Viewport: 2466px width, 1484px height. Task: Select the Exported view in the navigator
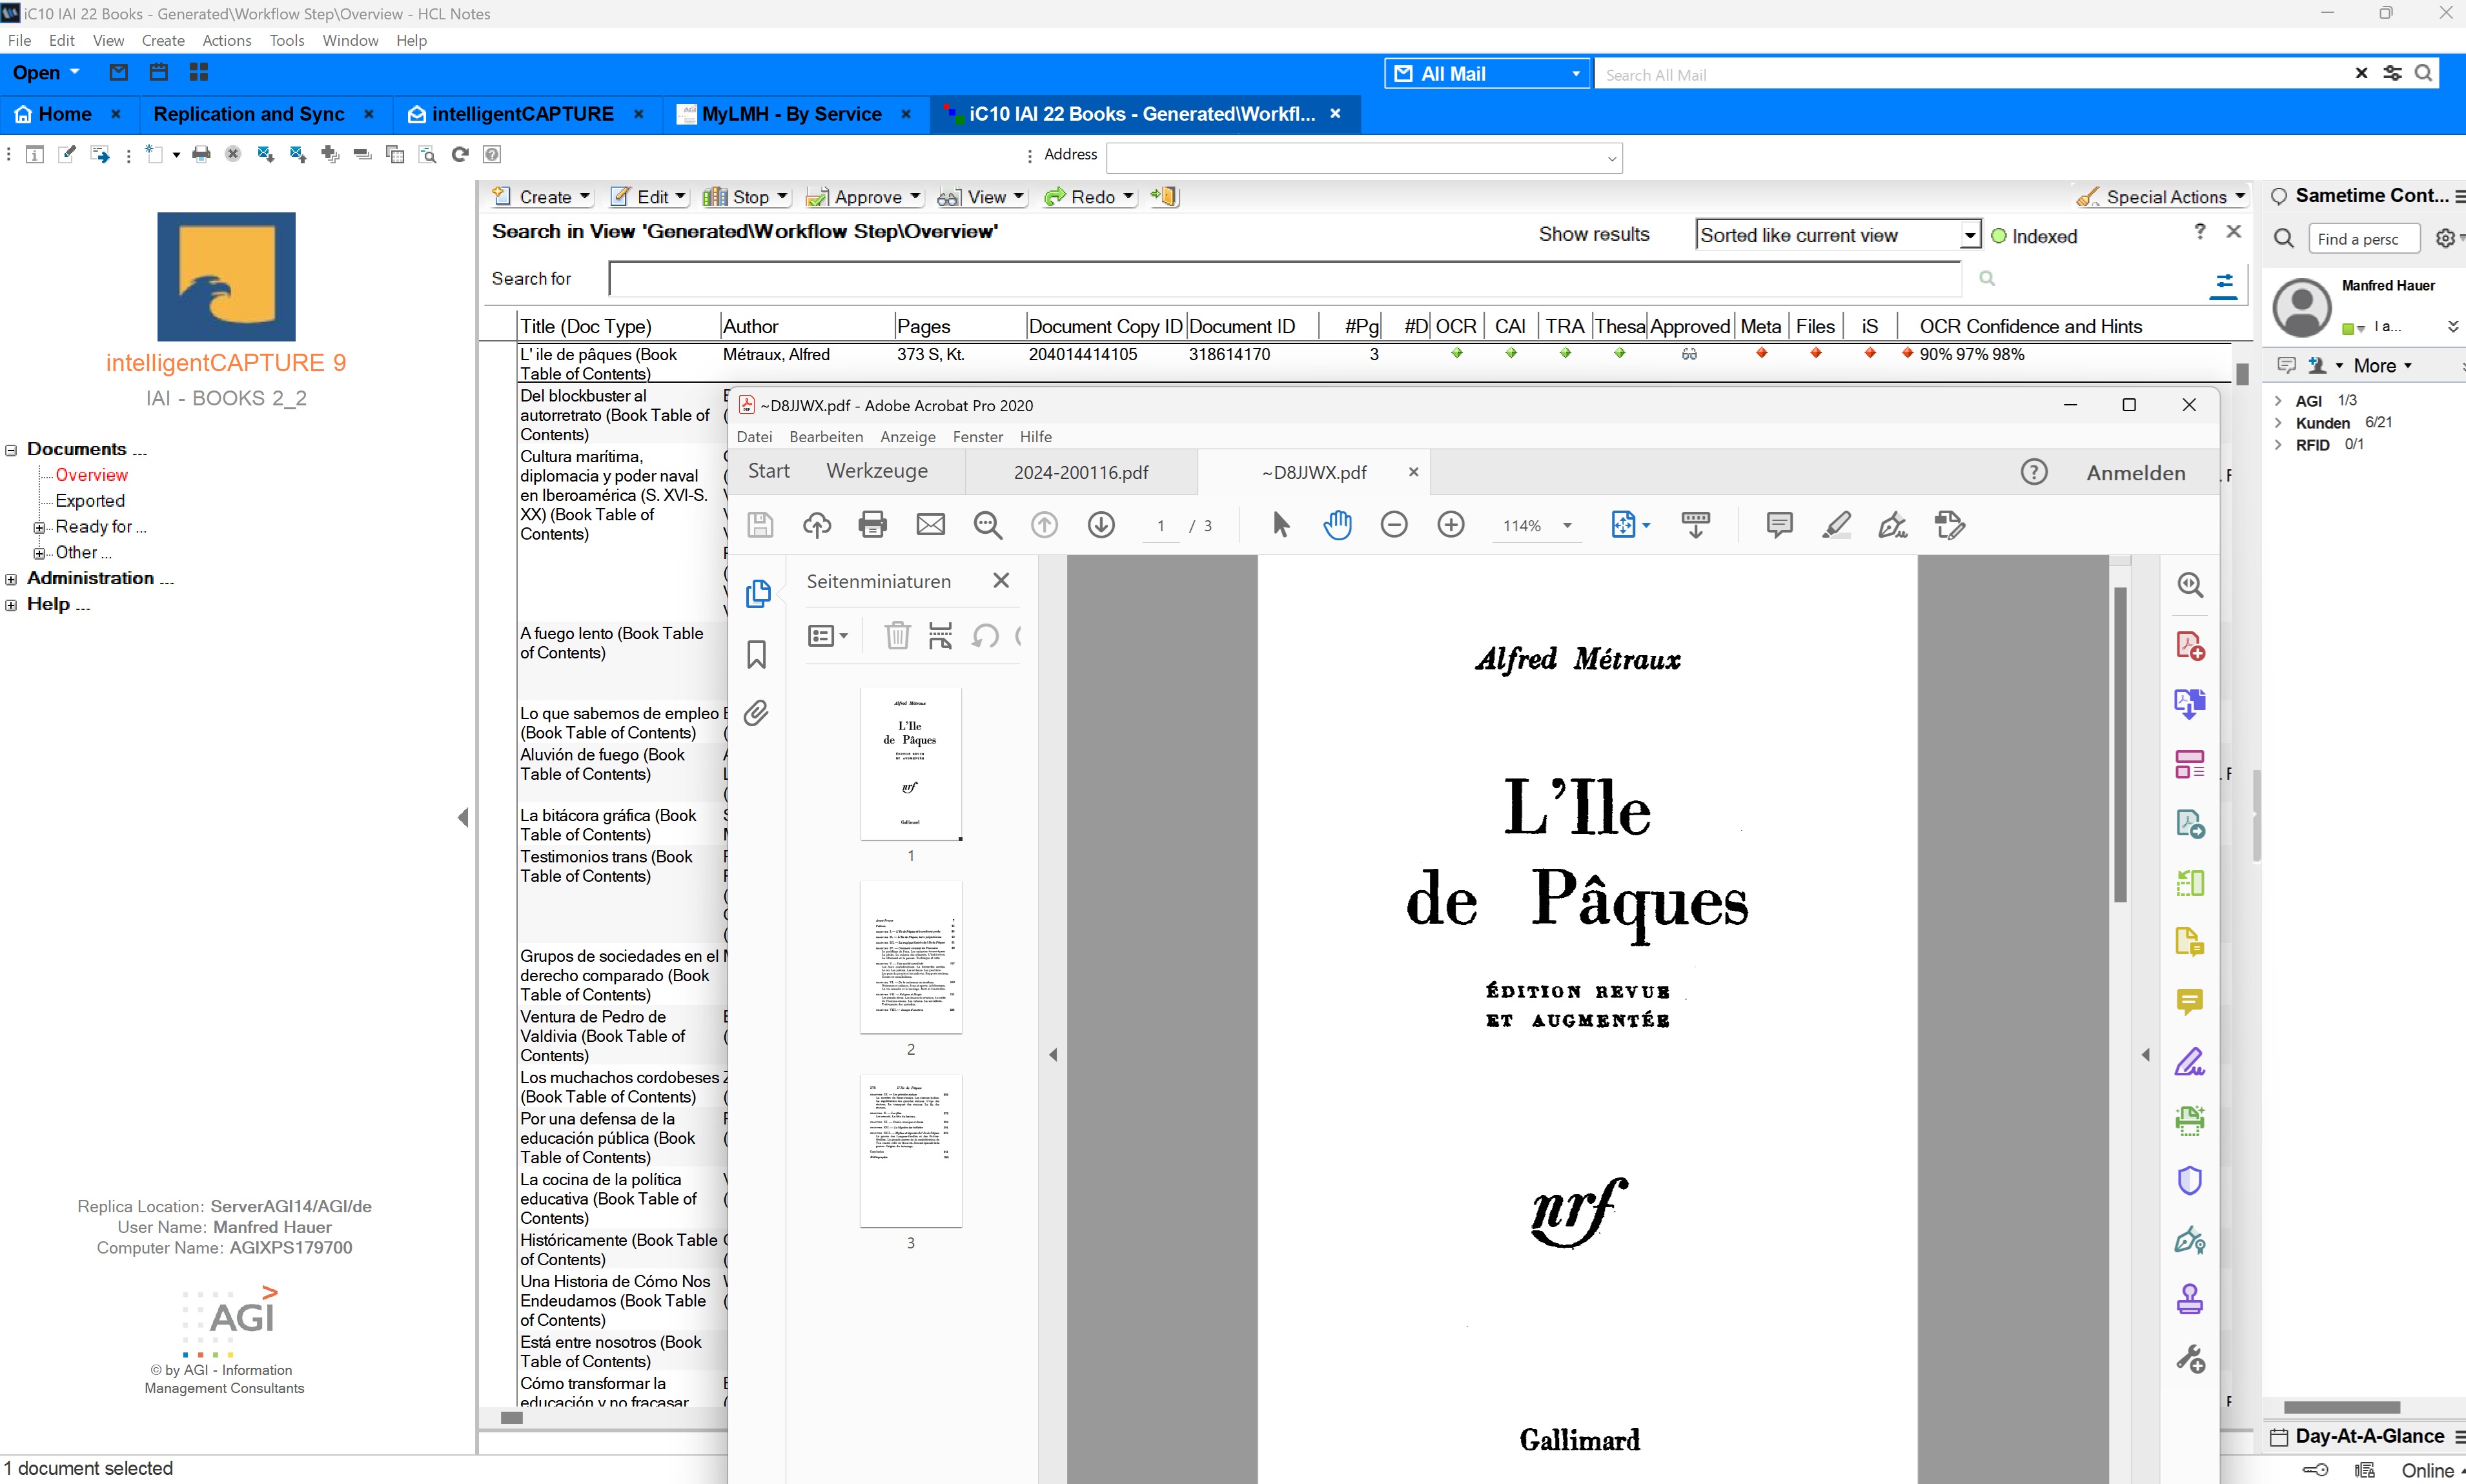click(x=90, y=501)
